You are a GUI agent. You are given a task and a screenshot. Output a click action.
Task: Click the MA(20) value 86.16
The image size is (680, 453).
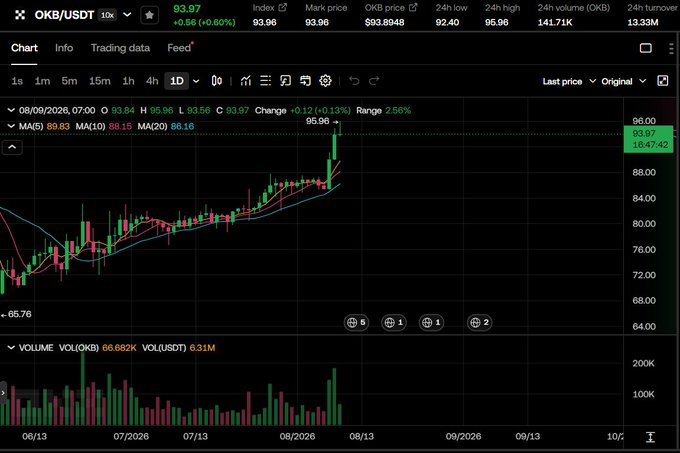click(182, 126)
